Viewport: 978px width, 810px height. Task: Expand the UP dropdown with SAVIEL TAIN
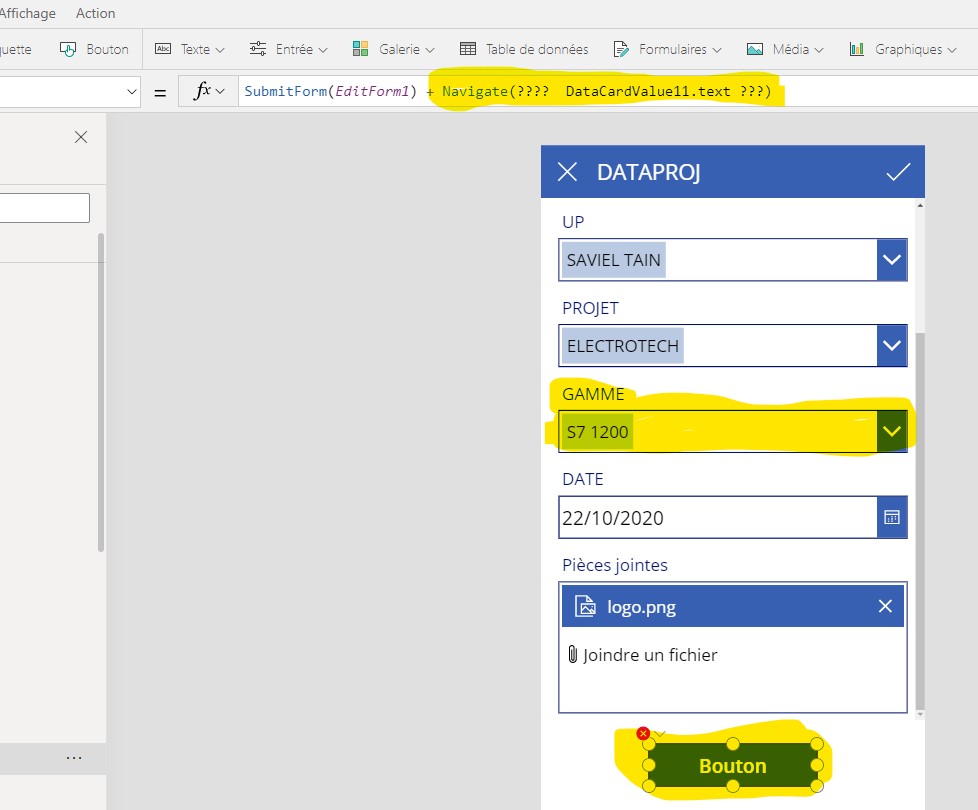coord(892,259)
